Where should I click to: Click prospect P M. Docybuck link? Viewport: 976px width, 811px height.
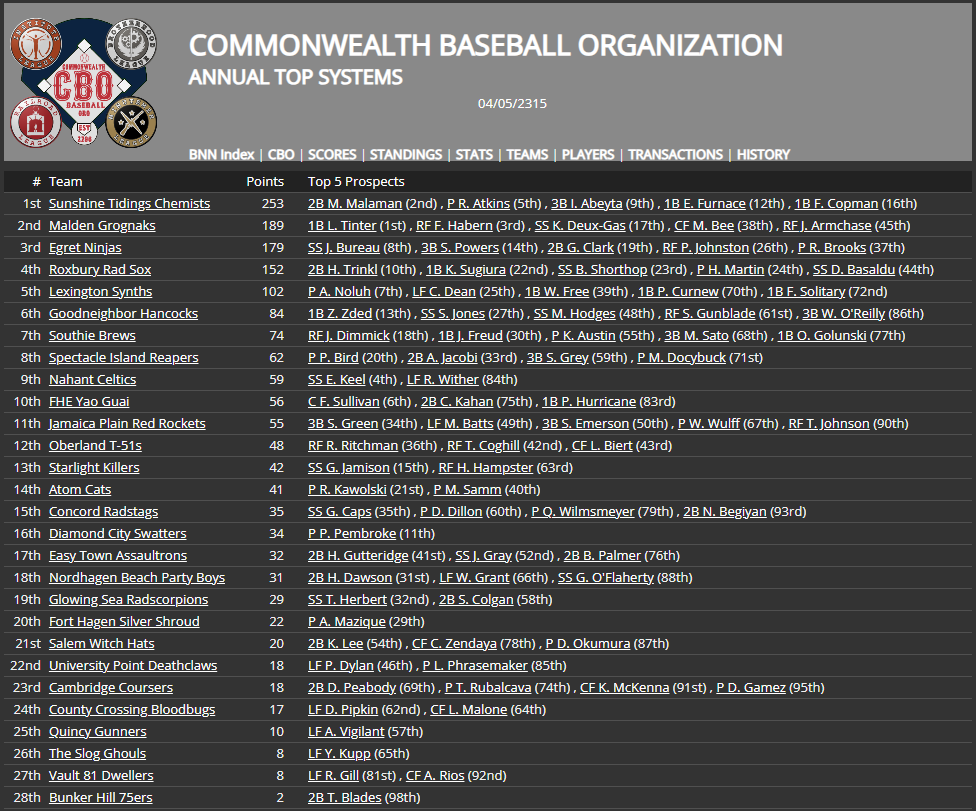click(681, 357)
